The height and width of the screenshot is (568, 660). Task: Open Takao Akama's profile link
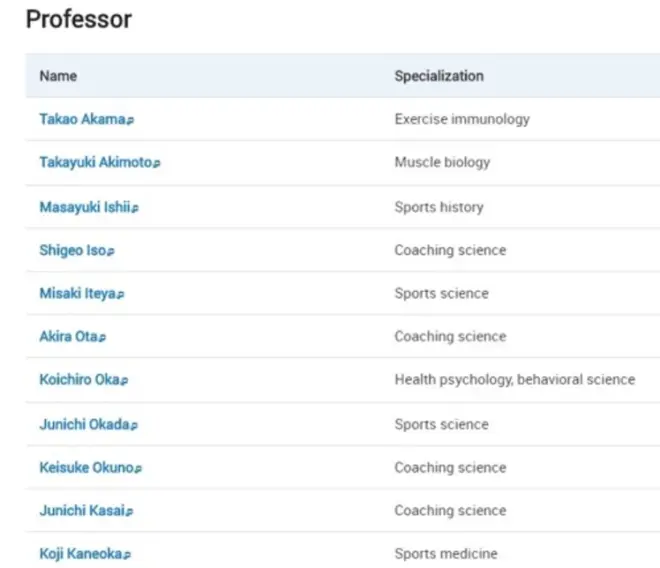click(82, 119)
